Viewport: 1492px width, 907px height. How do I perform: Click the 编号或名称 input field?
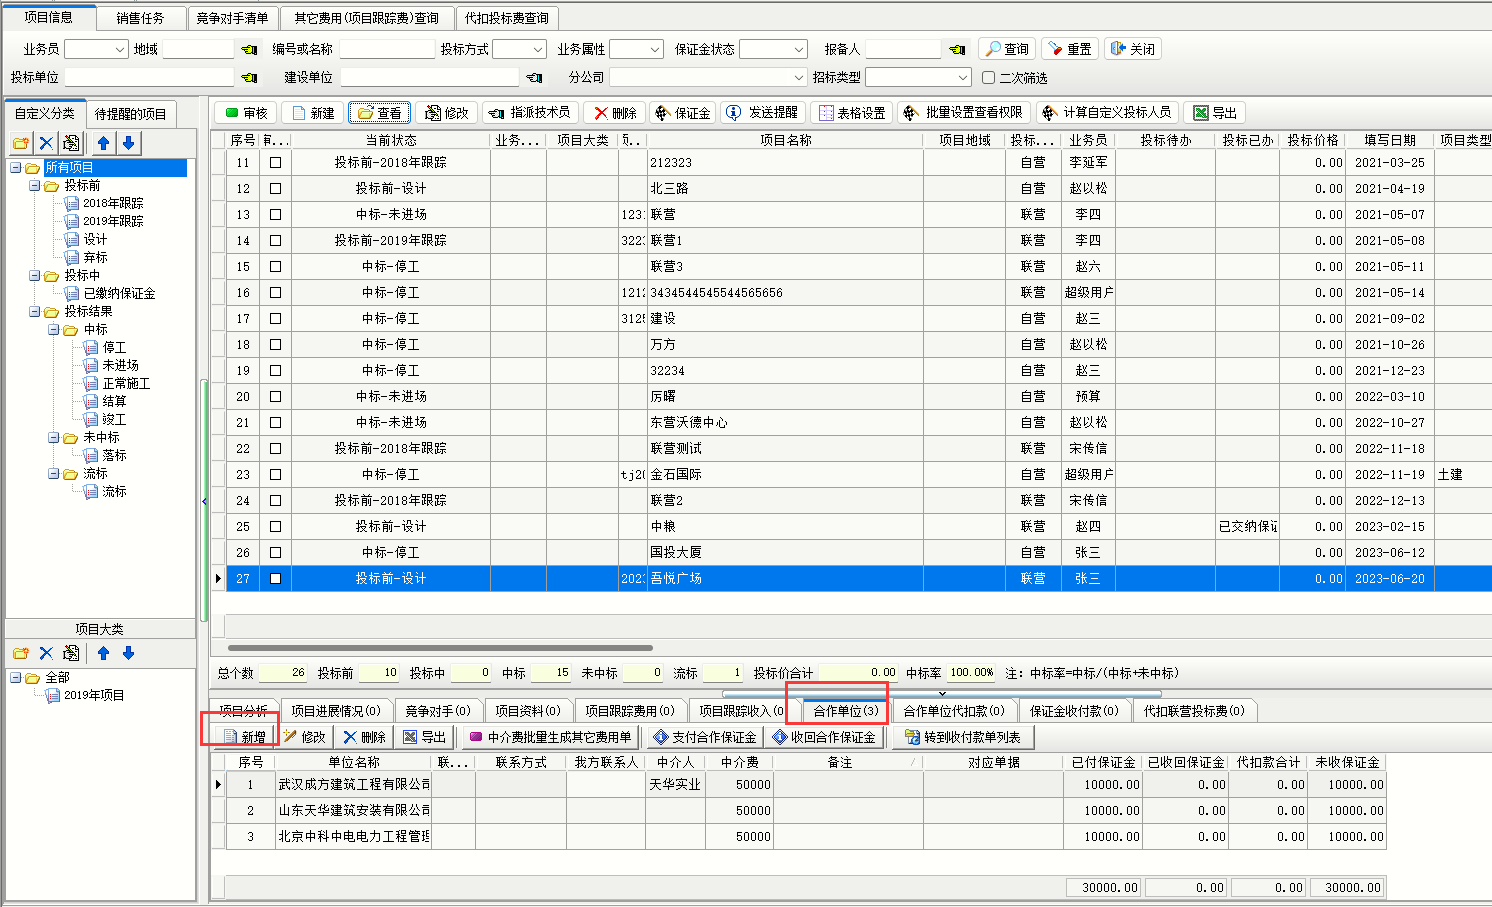coord(386,49)
